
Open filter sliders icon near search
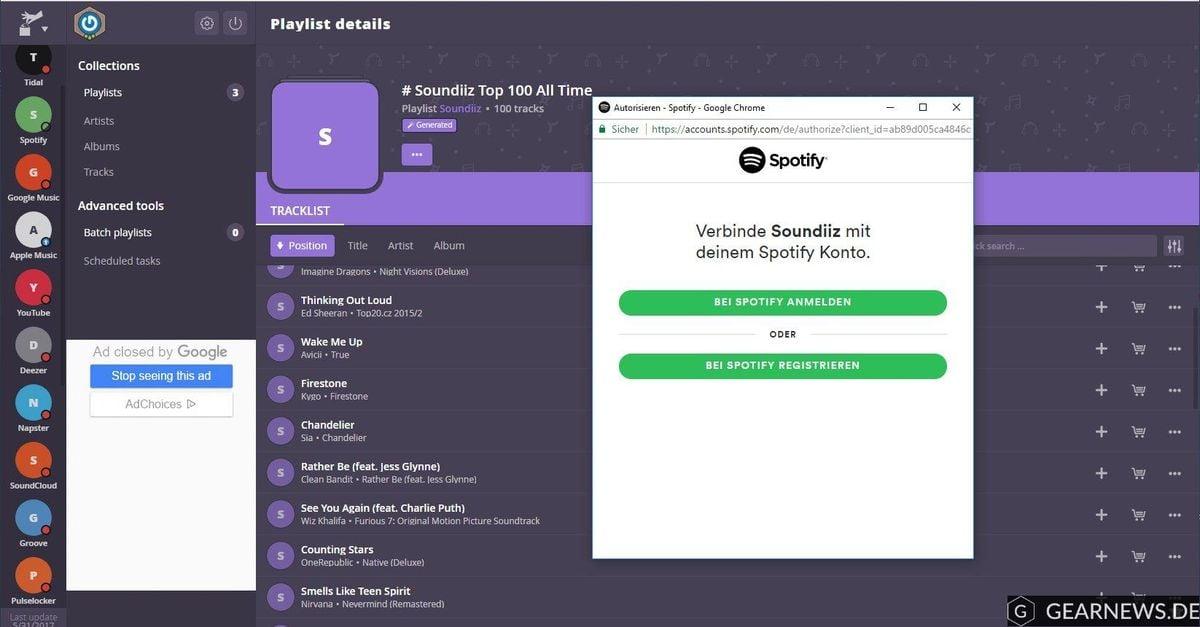(x=1174, y=246)
